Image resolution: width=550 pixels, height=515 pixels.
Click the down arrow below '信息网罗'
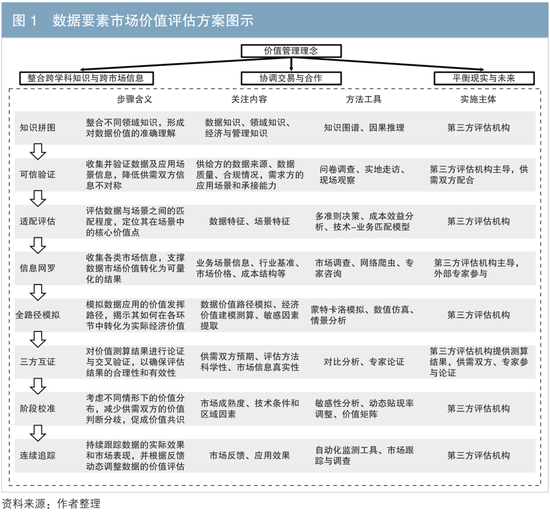coord(38,292)
